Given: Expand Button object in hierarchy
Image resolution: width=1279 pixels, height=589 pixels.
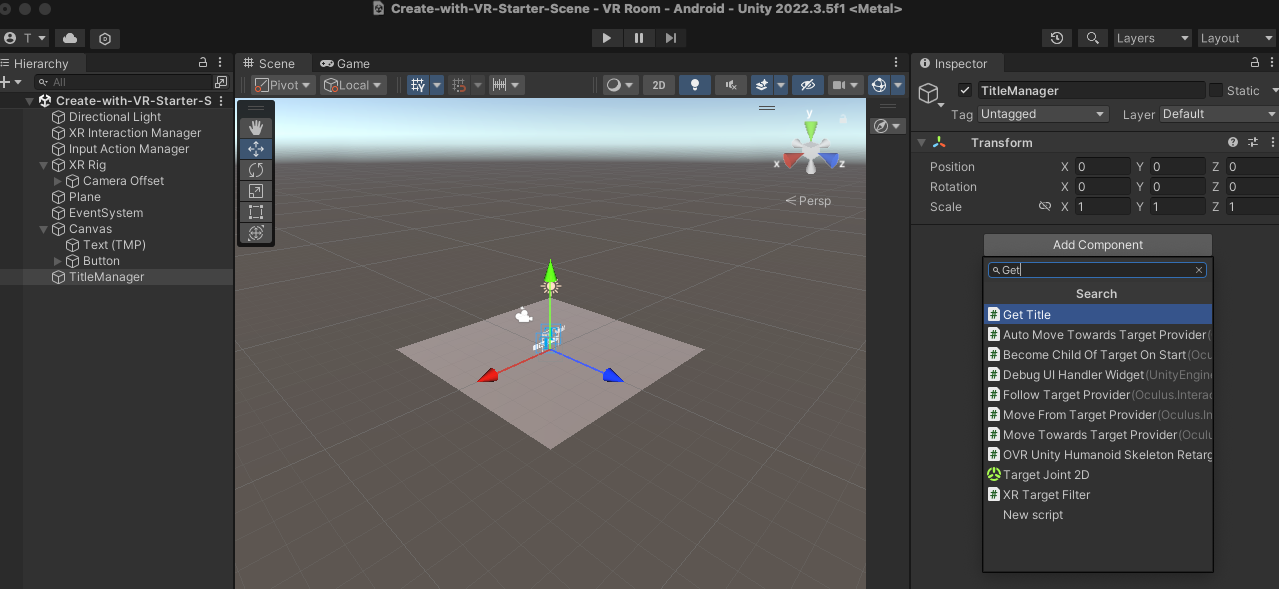Looking at the screenshot, I should pos(57,261).
